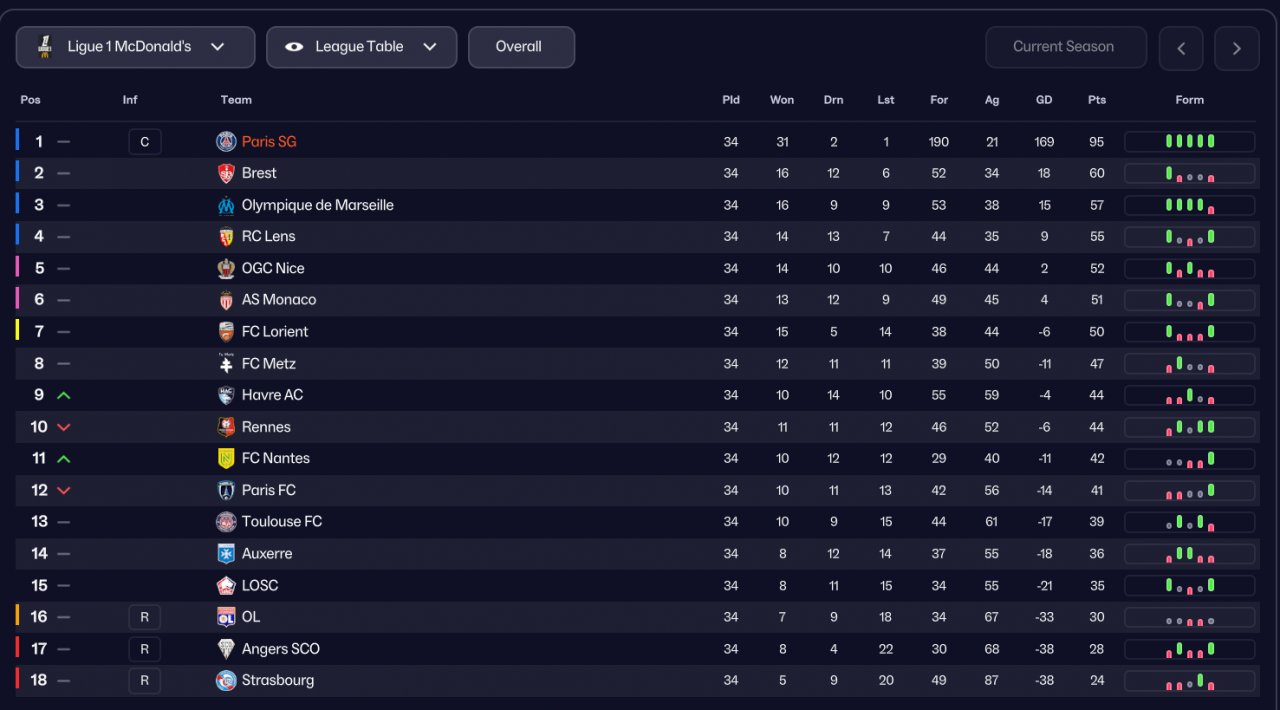This screenshot has width=1280, height=710.
Task: Click the champion 'C' info badge
Action: pos(144,142)
